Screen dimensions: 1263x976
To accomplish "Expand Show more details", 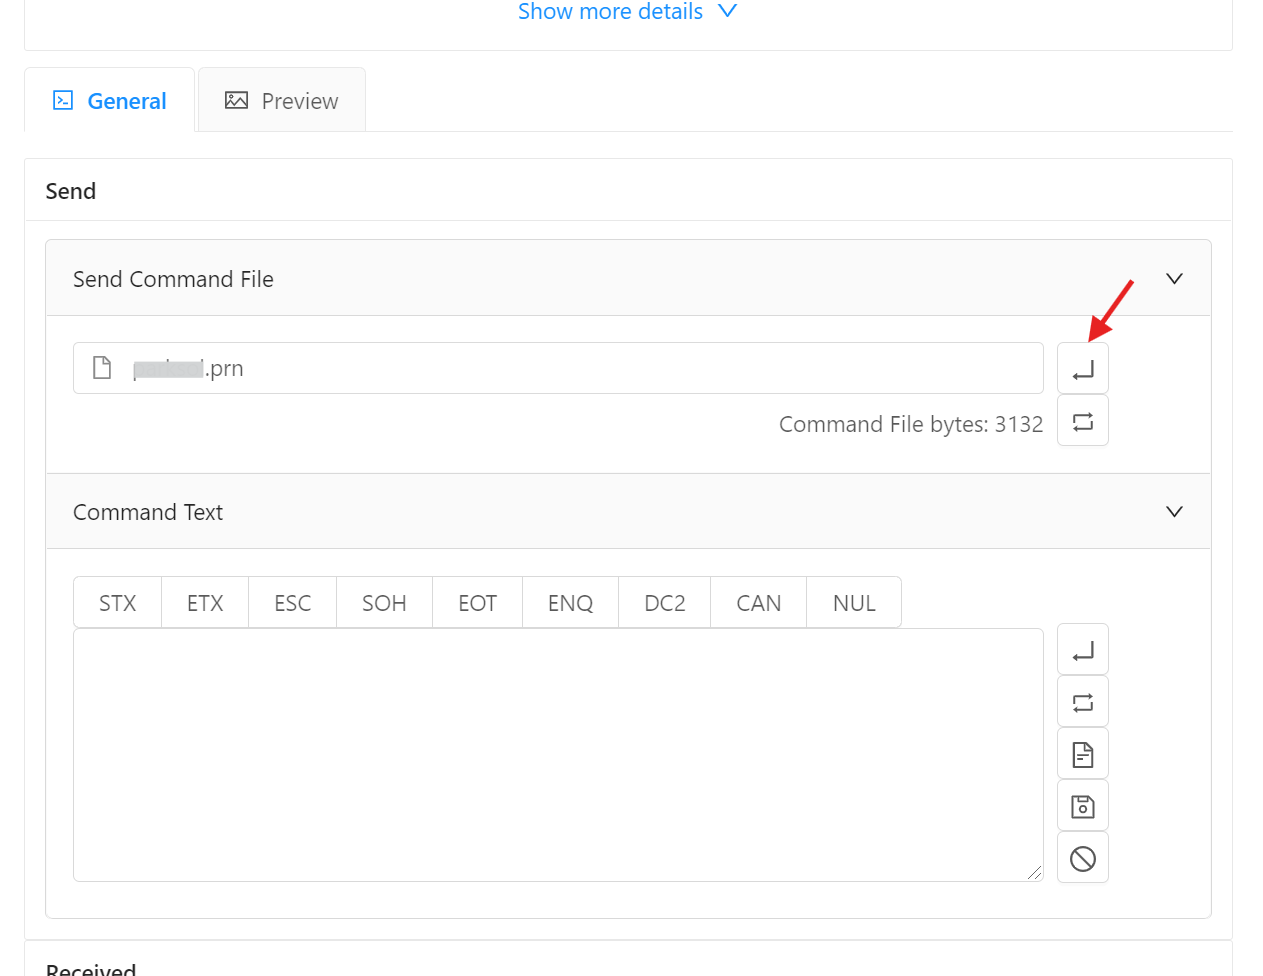I will [626, 12].
